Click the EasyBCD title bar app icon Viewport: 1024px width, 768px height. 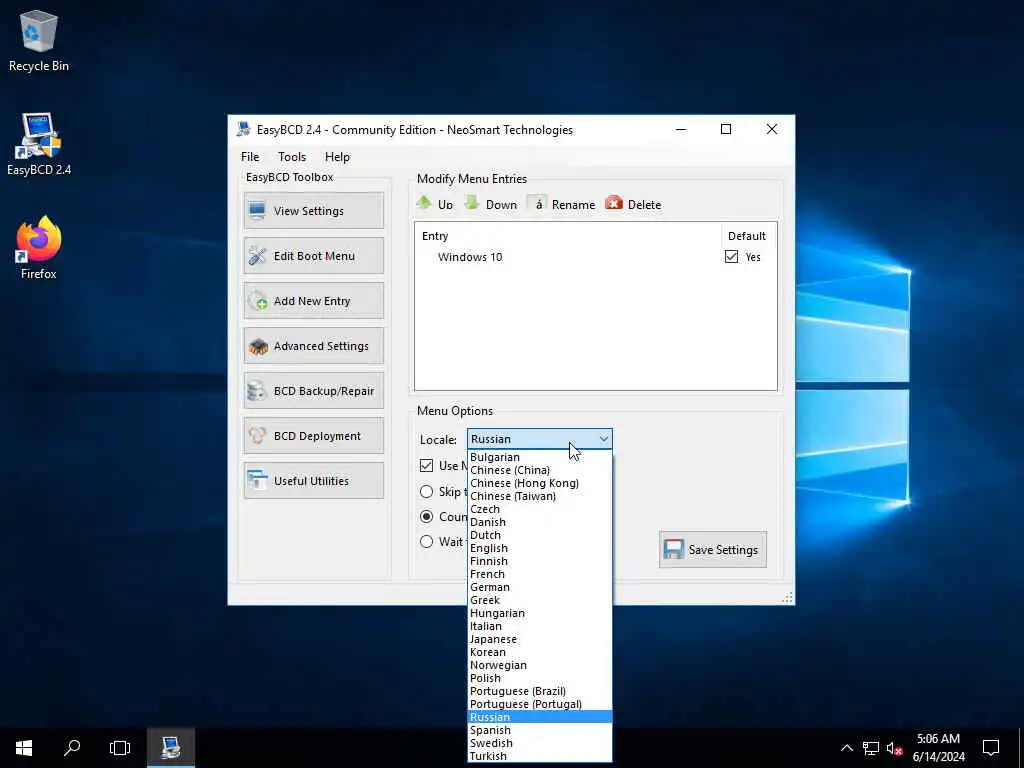[244, 129]
